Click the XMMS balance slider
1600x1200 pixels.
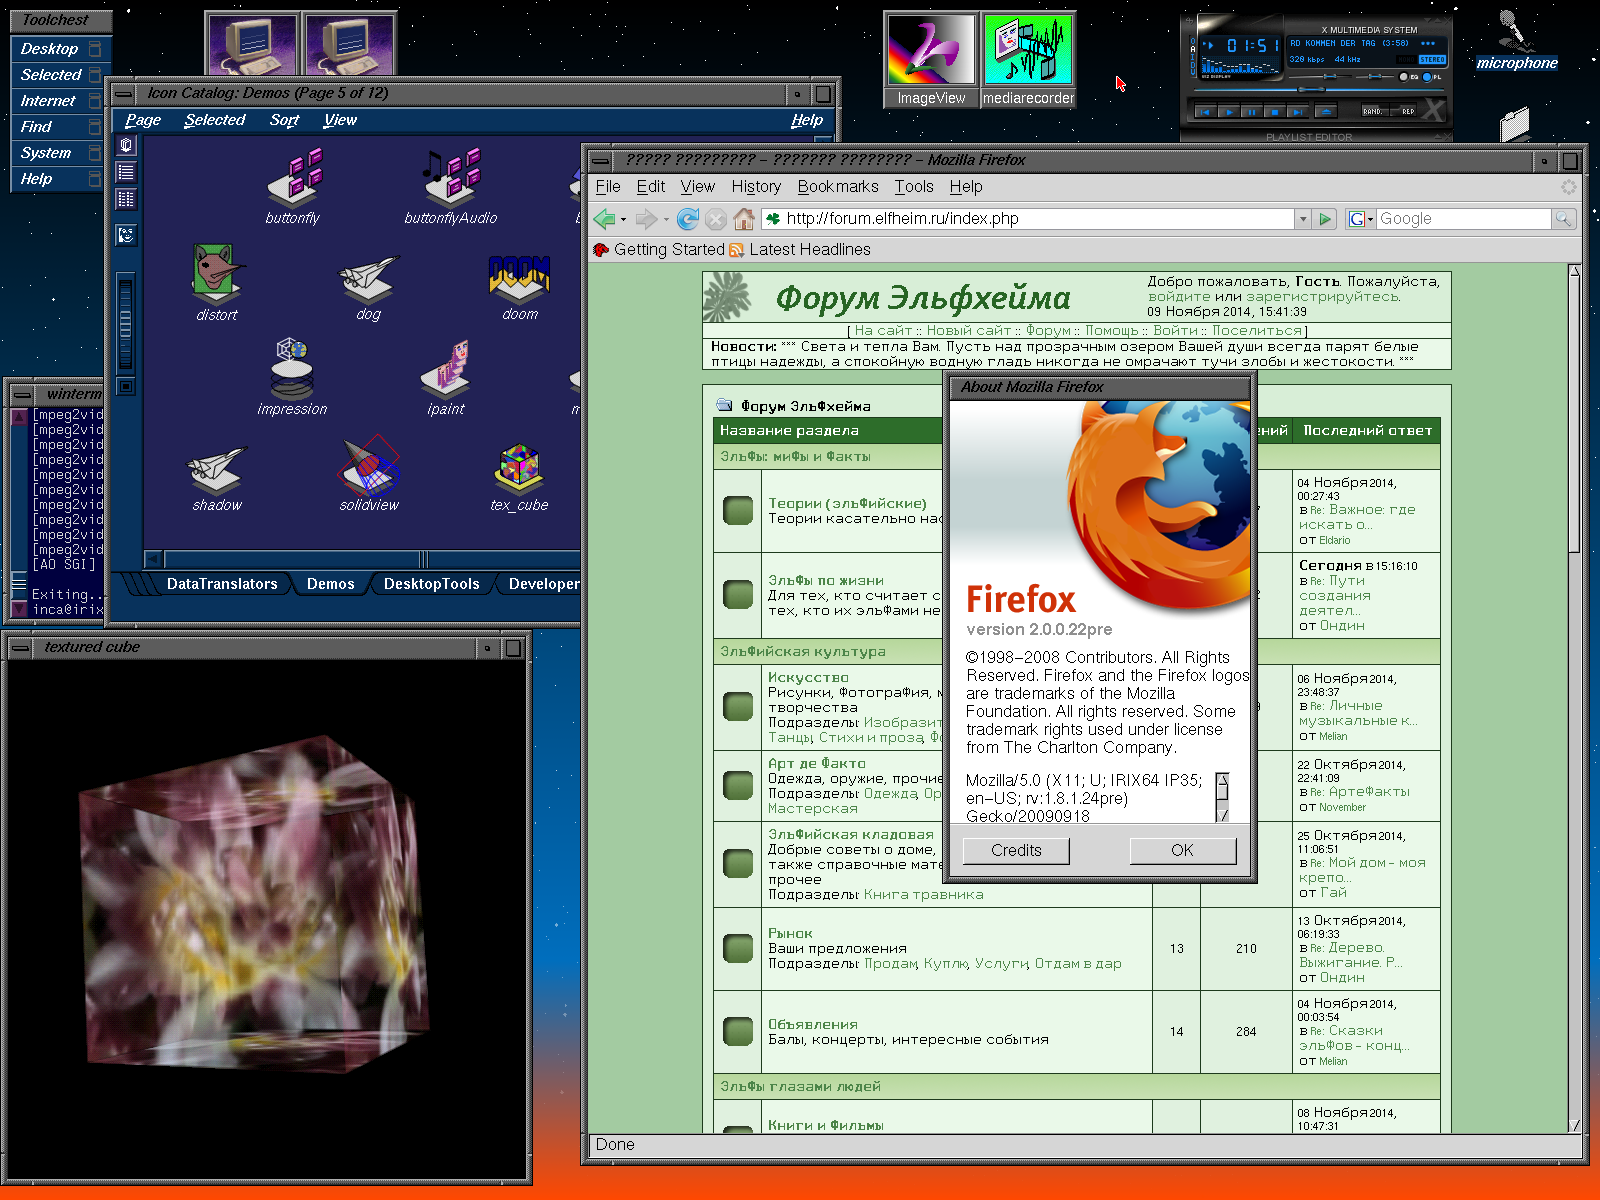coord(1375,76)
